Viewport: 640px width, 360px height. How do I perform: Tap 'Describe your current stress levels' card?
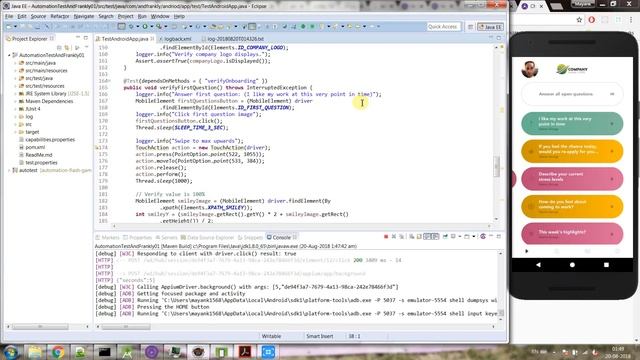(572, 179)
